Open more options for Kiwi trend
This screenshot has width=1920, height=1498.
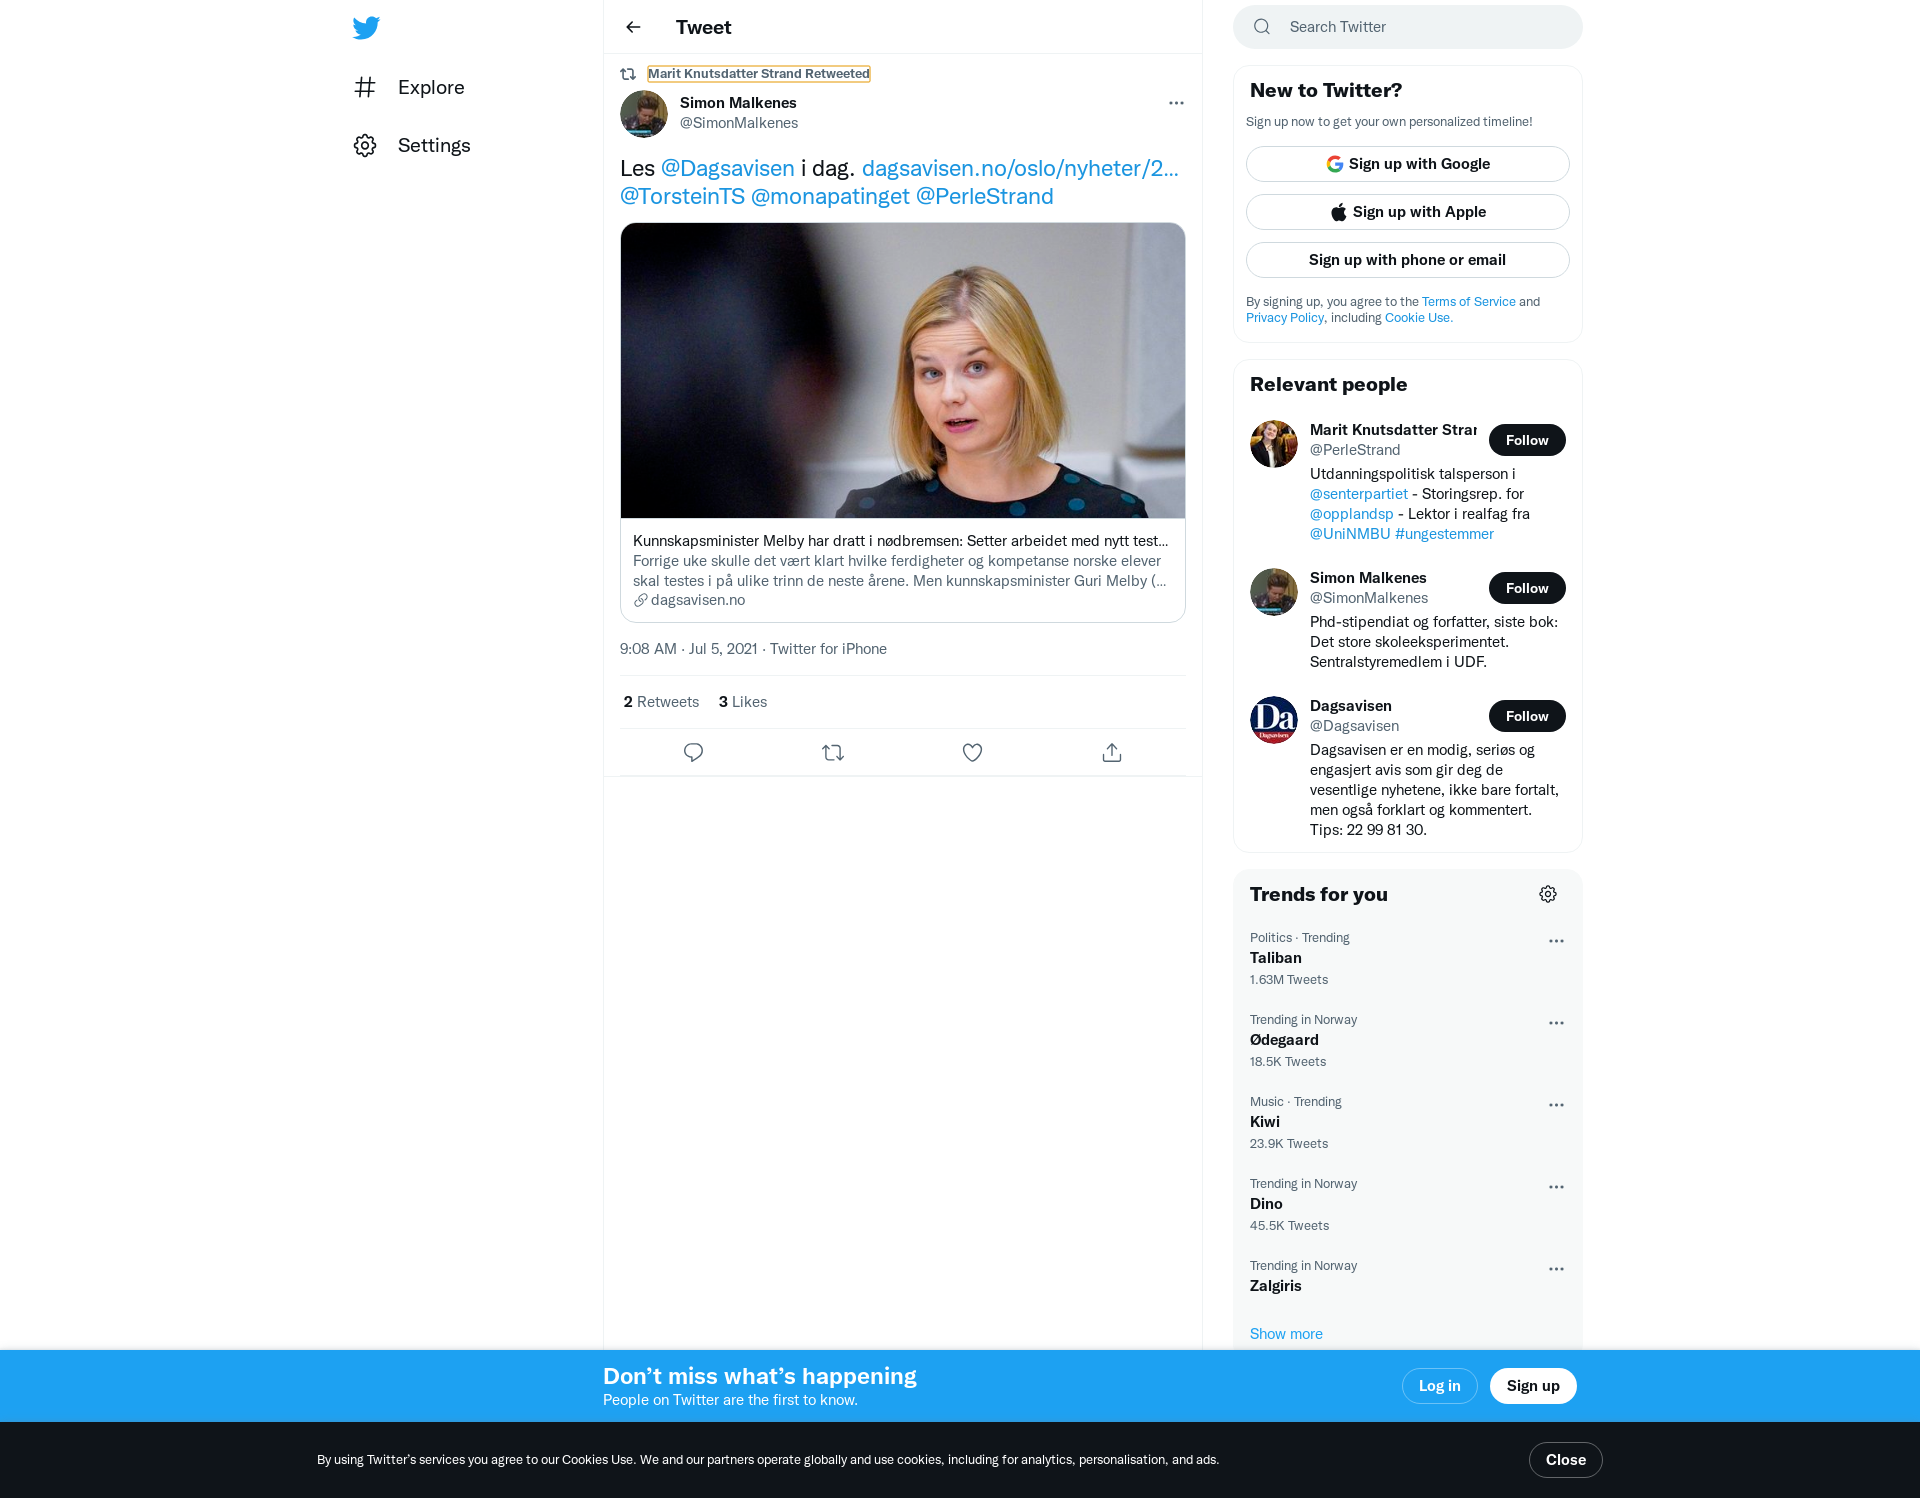click(x=1556, y=1105)
